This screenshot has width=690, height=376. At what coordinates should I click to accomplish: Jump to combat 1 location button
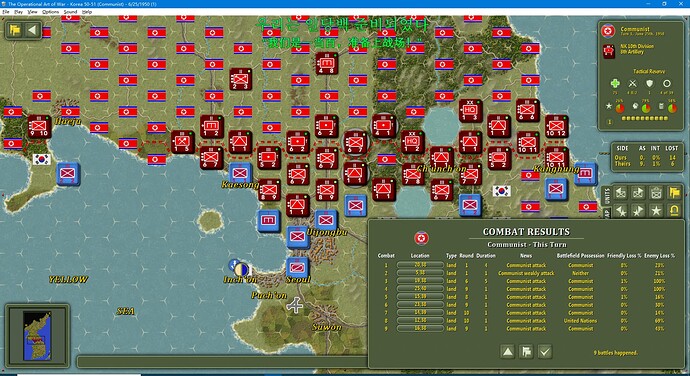tap(420, 265)
